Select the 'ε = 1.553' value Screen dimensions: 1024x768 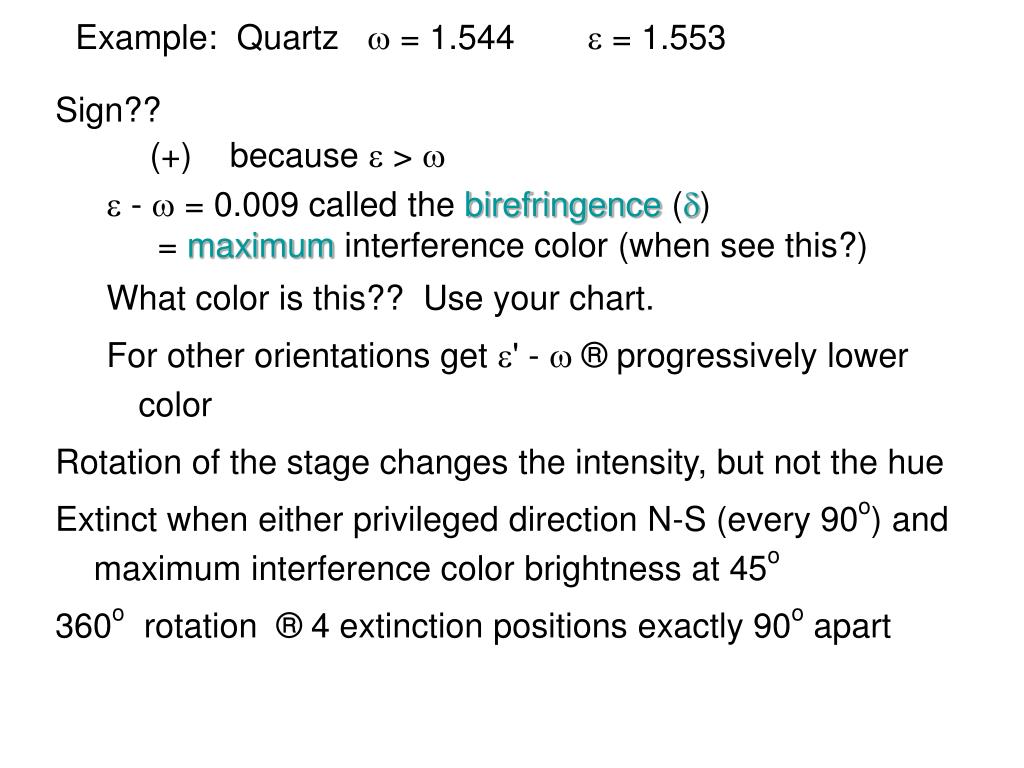[x=656, y=39]
